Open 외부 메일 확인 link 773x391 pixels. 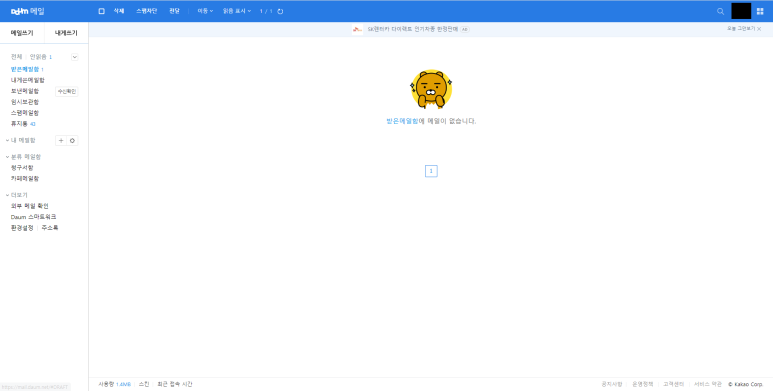(30, 206)
